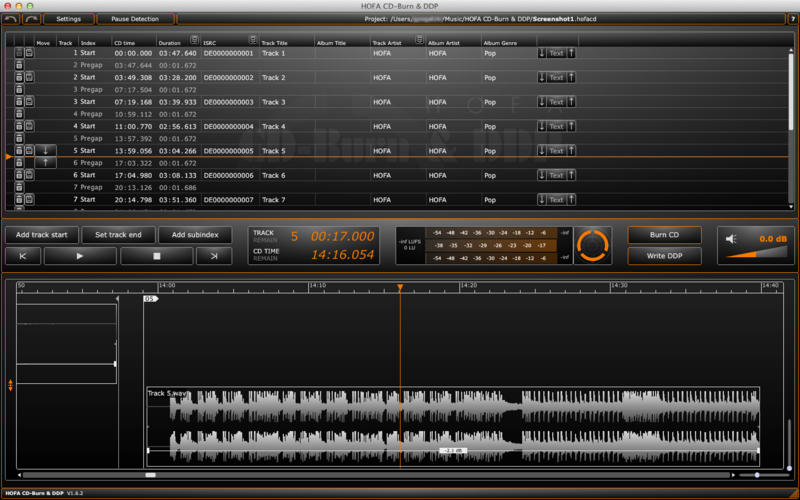
Task: Open Album Genre Pop for Track 2
Action: pos(490,78)
